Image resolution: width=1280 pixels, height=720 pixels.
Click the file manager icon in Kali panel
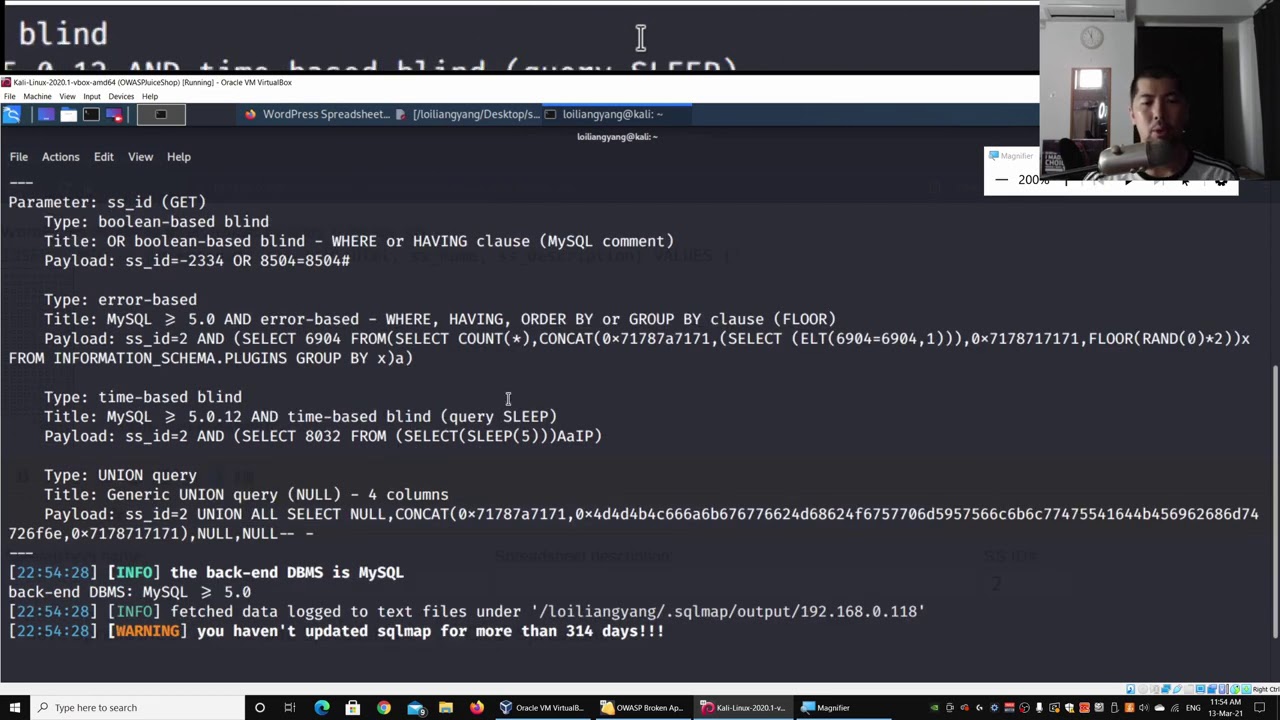[68, 114]
